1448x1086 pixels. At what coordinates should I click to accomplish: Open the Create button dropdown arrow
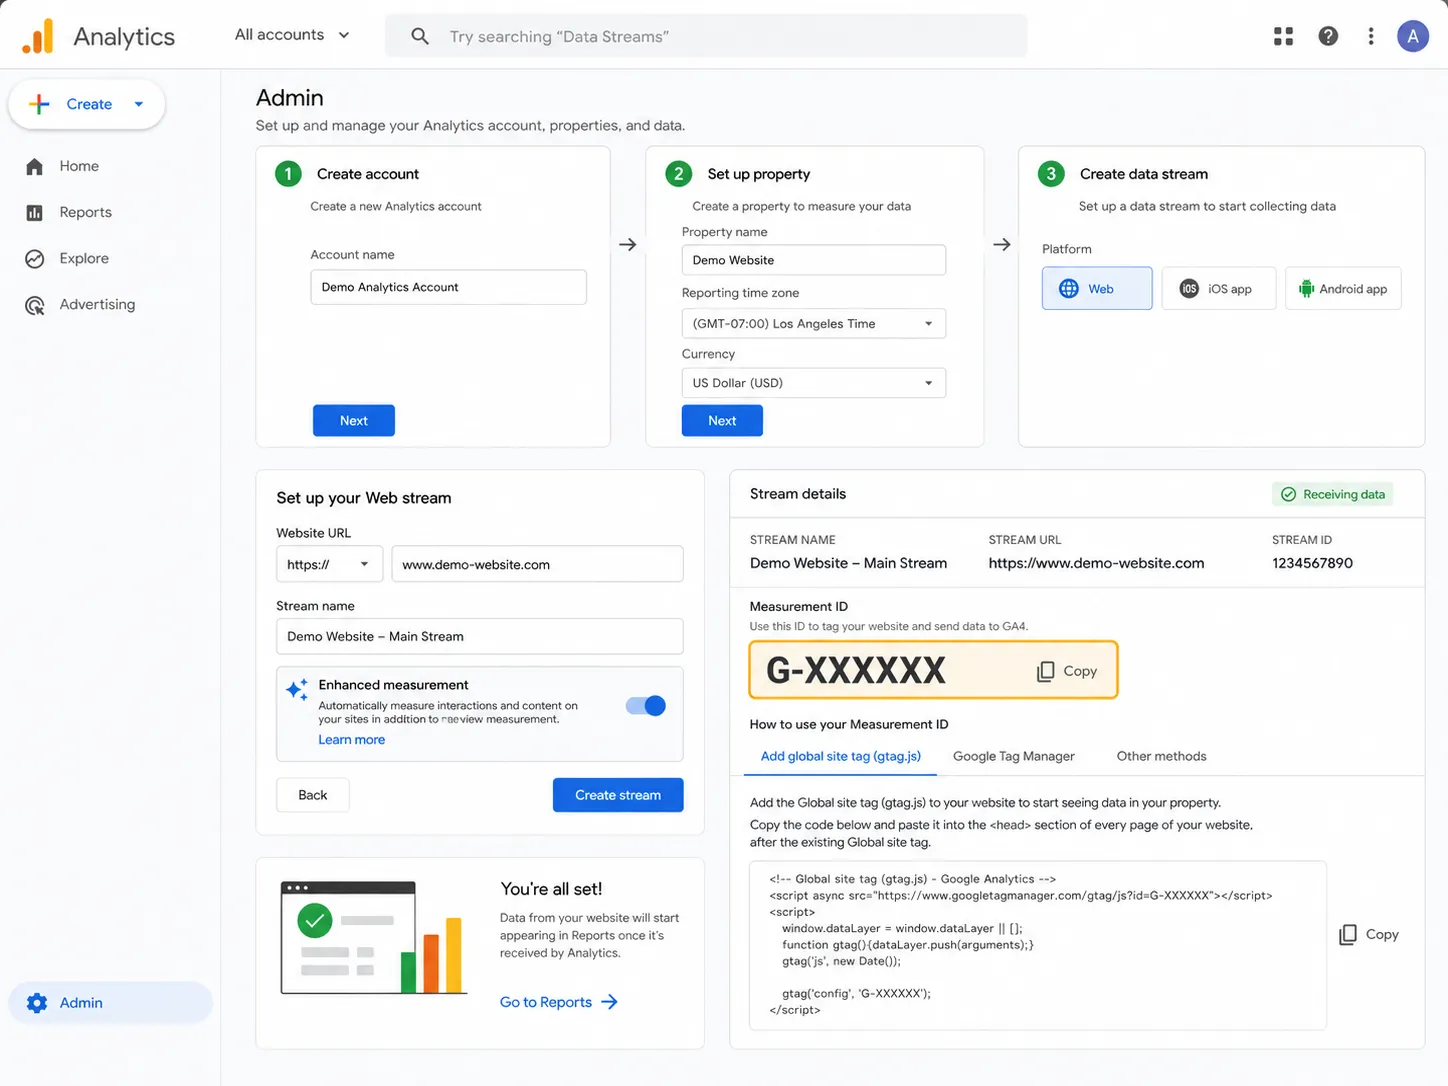pyautogui.click(x=139, y=104)
